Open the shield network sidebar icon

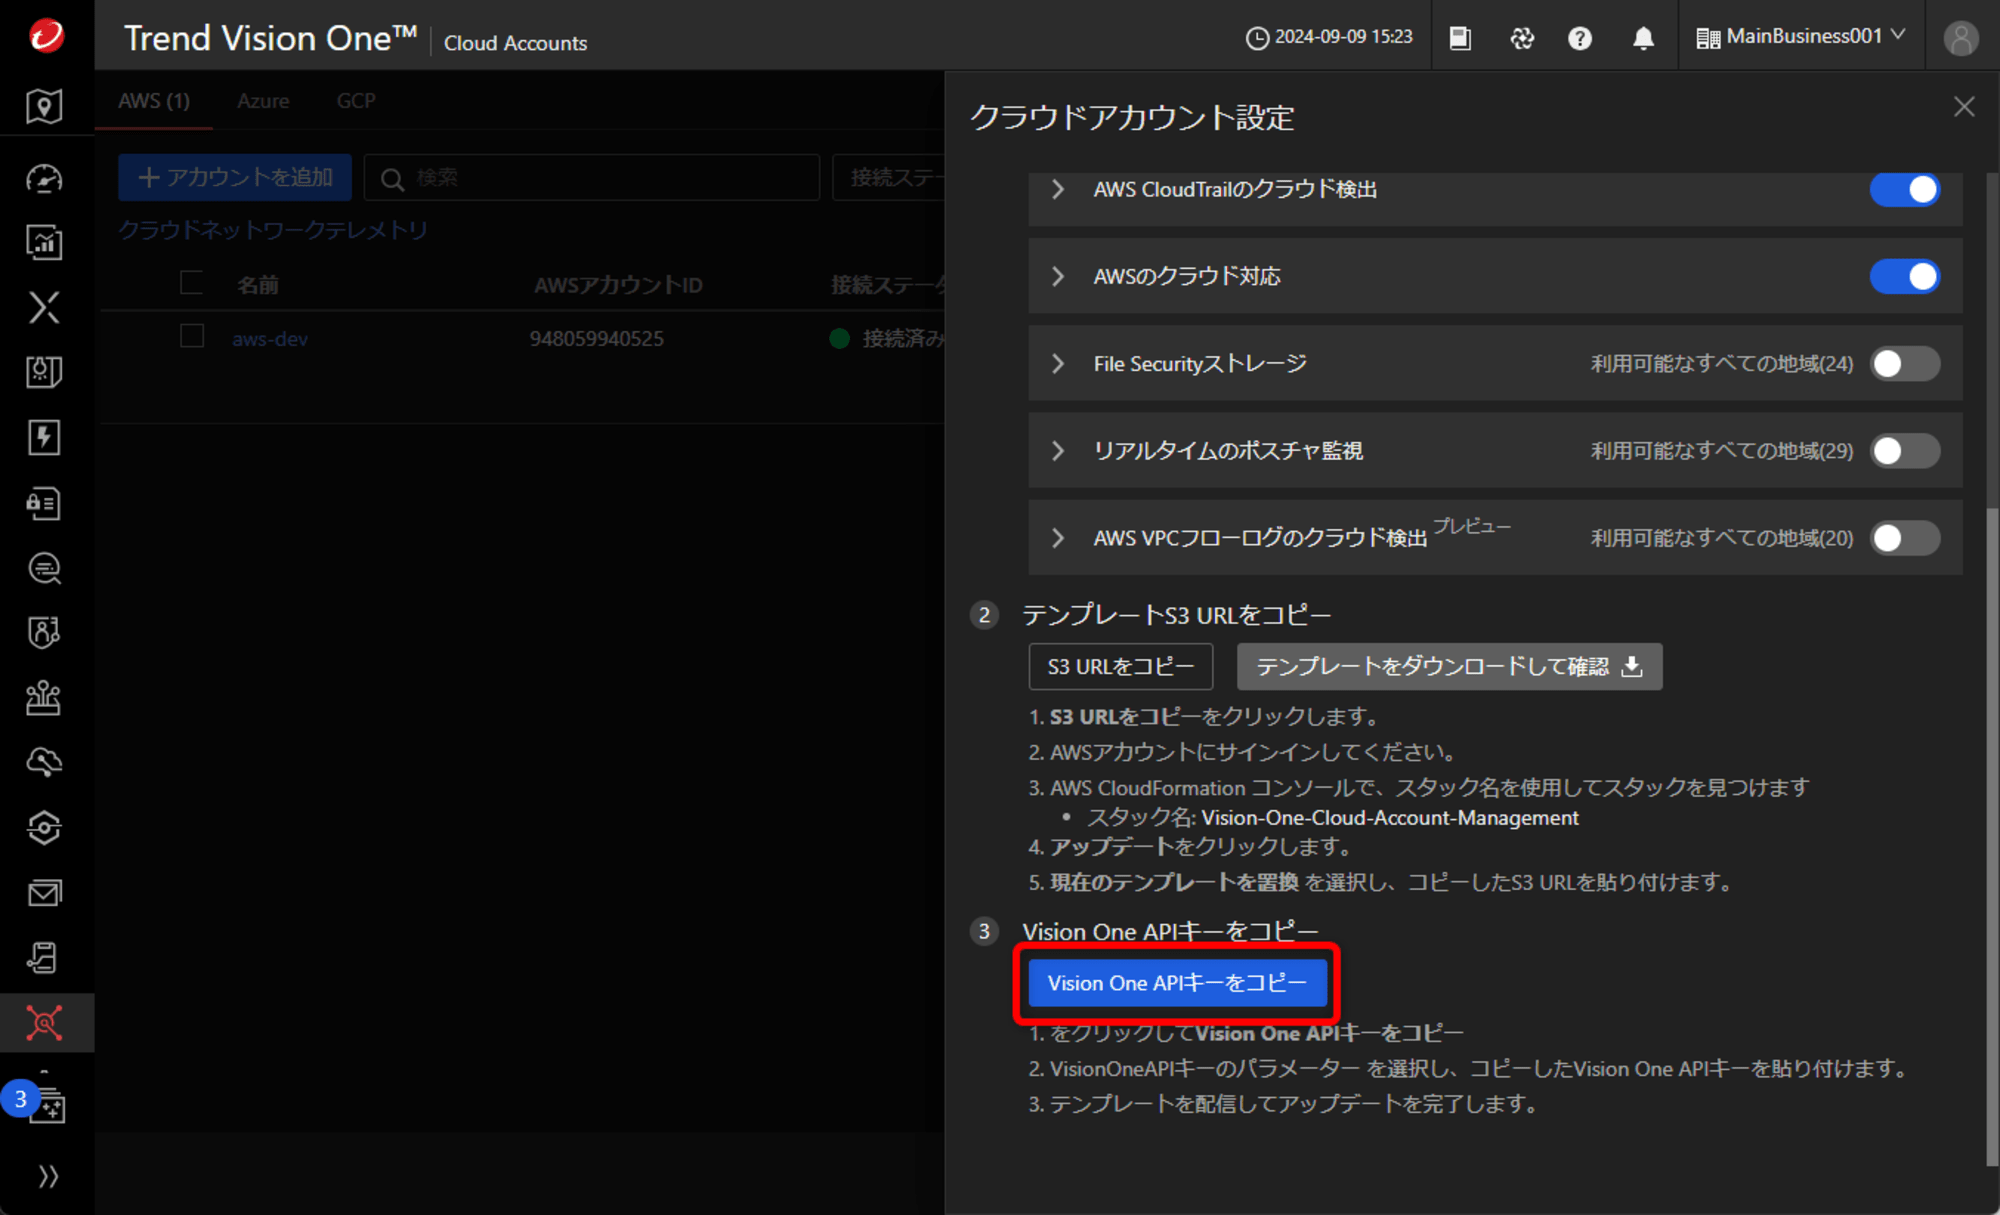44,632
